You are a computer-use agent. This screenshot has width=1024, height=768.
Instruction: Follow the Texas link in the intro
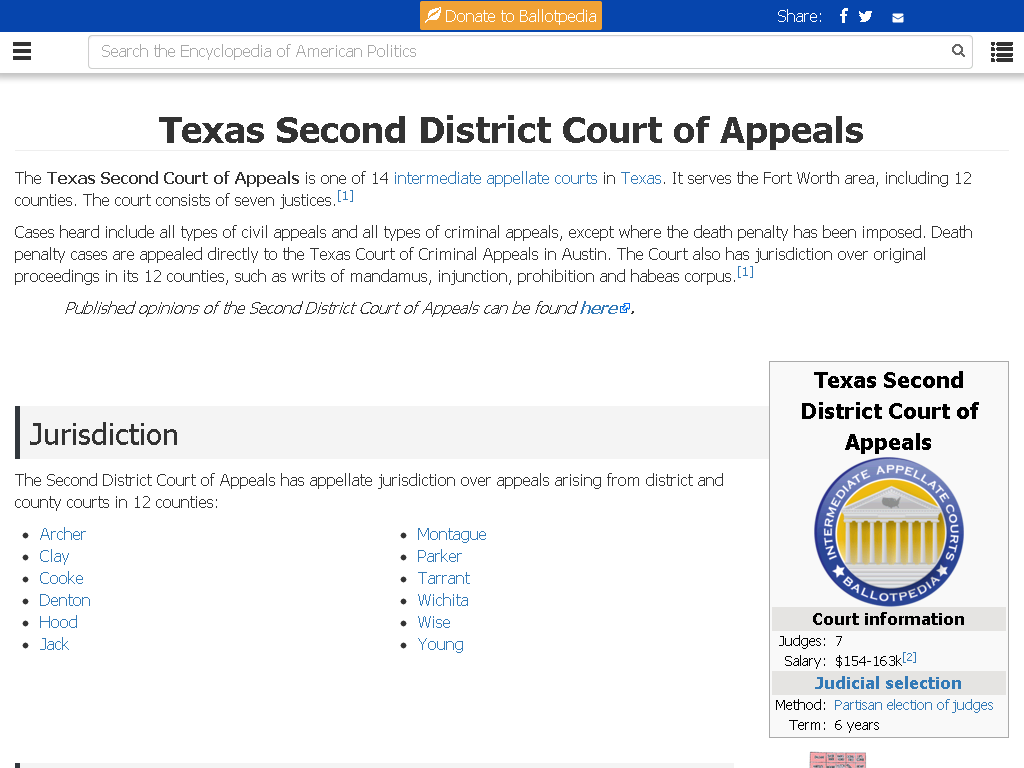pyautogui.click(x=641, y=178)
